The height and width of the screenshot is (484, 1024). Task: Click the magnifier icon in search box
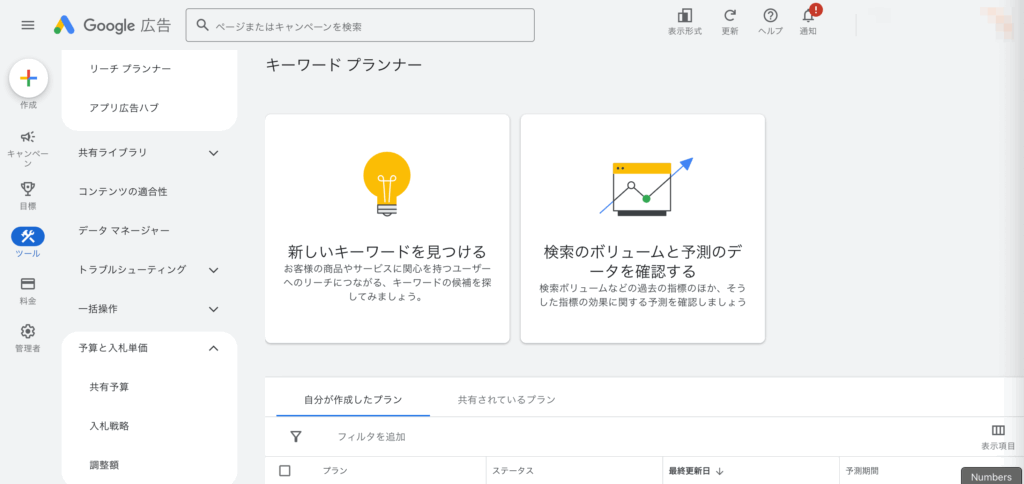pos(203,25)
